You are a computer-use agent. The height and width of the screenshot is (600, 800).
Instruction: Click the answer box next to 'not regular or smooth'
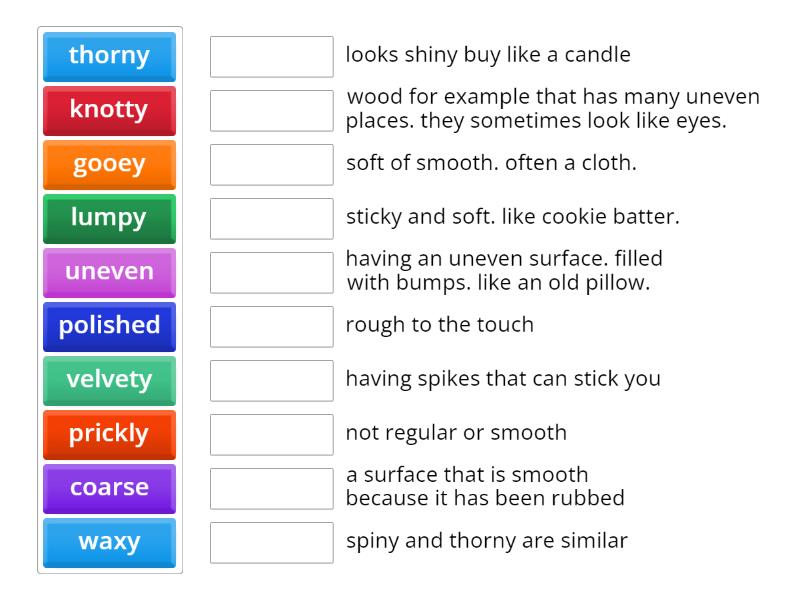point(272,434)
